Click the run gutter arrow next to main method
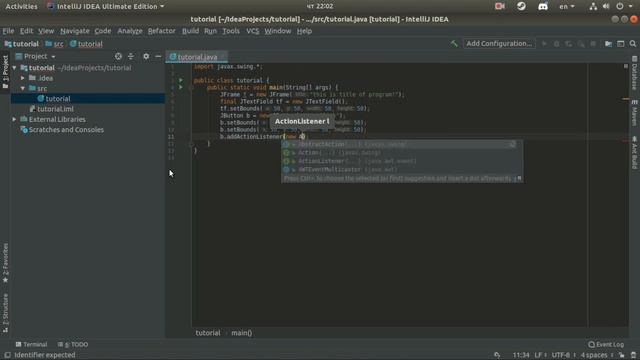 click(181, 87)
